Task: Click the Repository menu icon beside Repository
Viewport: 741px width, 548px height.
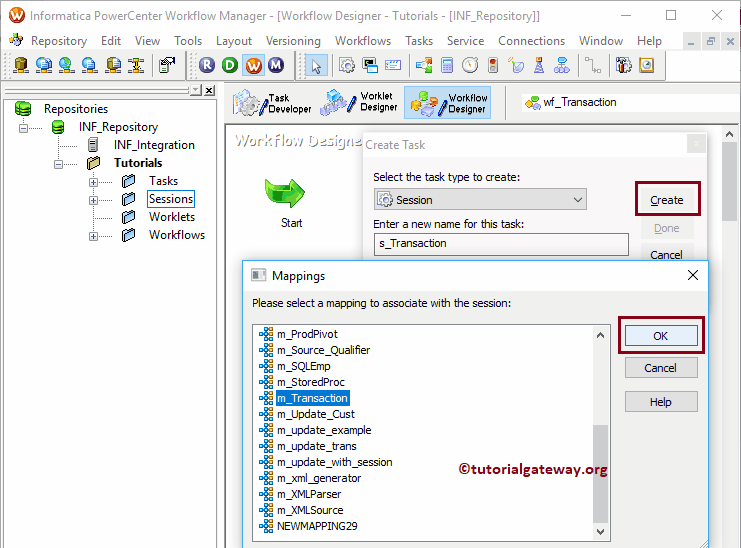Action: click(x=16, y=40)
